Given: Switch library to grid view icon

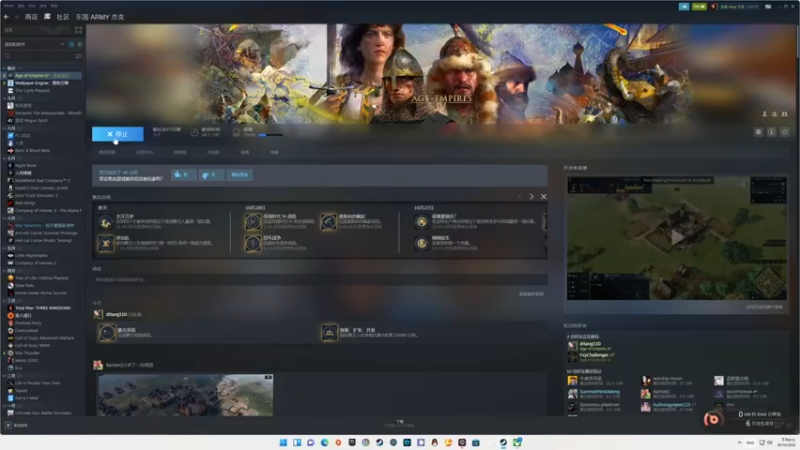Looking at the screenshot, I should tap(78, 30).
